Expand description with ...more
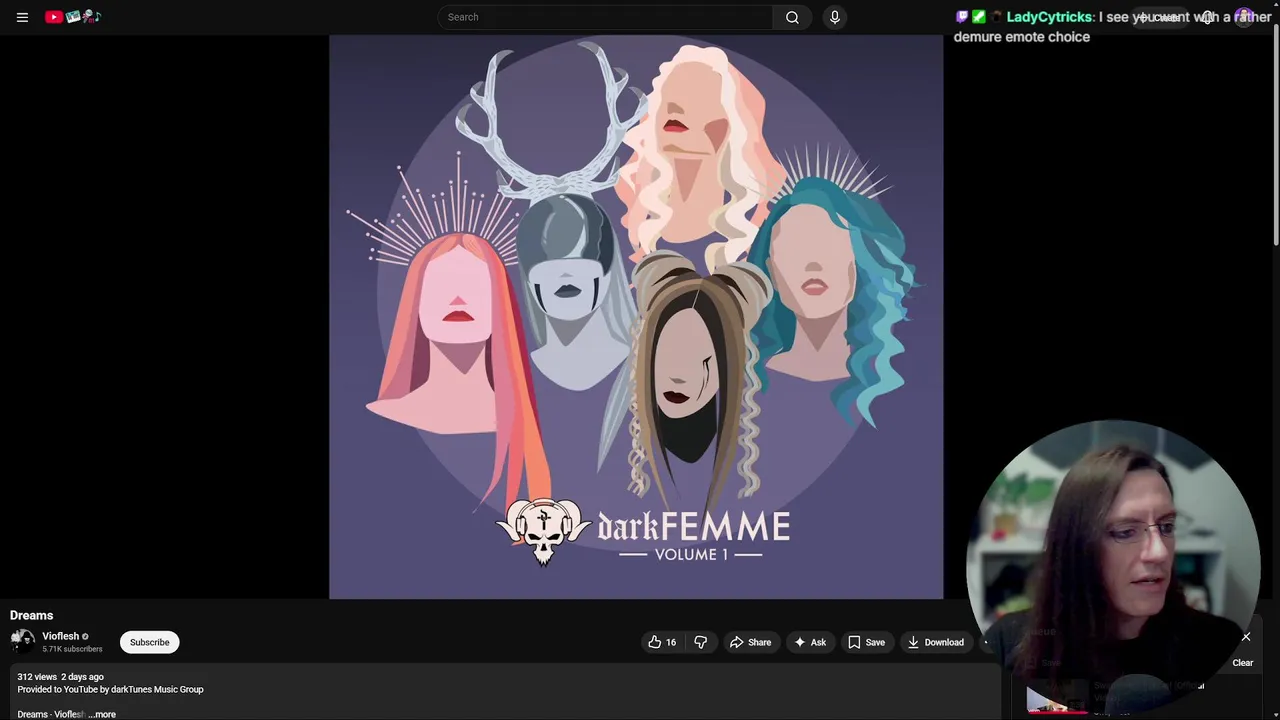The image size is (1280, 720). point(102,714)
